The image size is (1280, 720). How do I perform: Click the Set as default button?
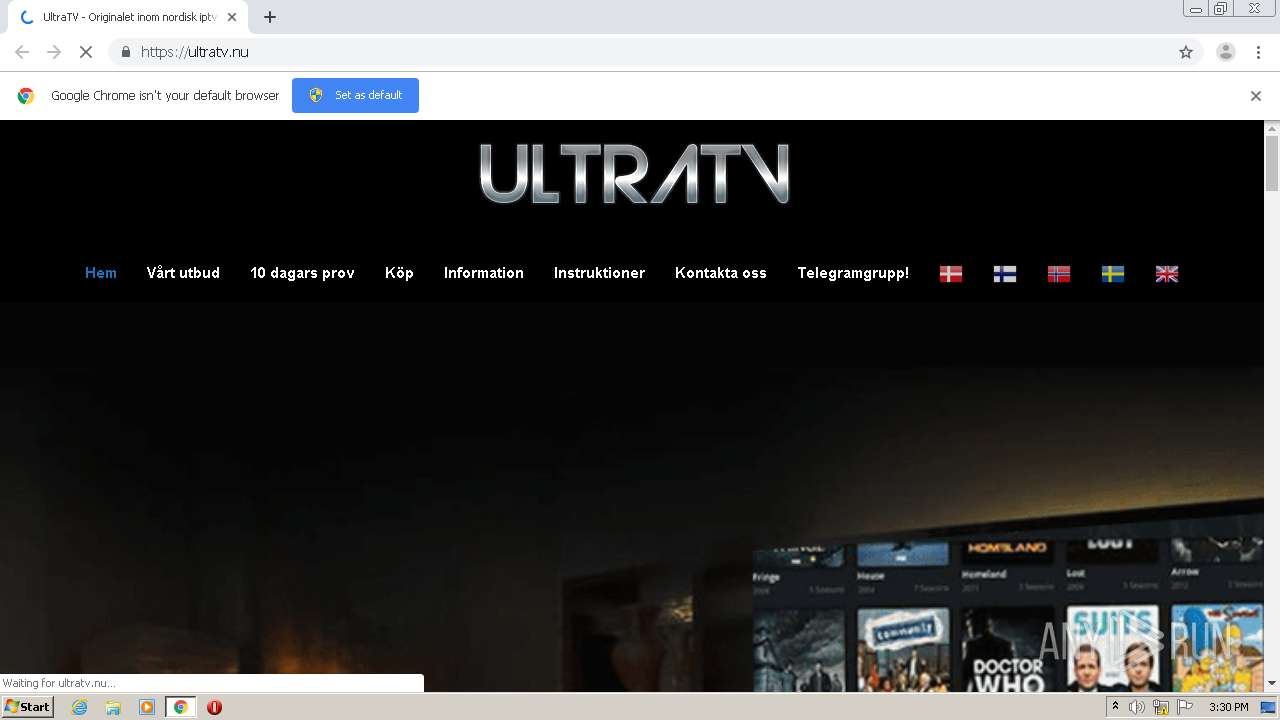(x=355, y=95)
